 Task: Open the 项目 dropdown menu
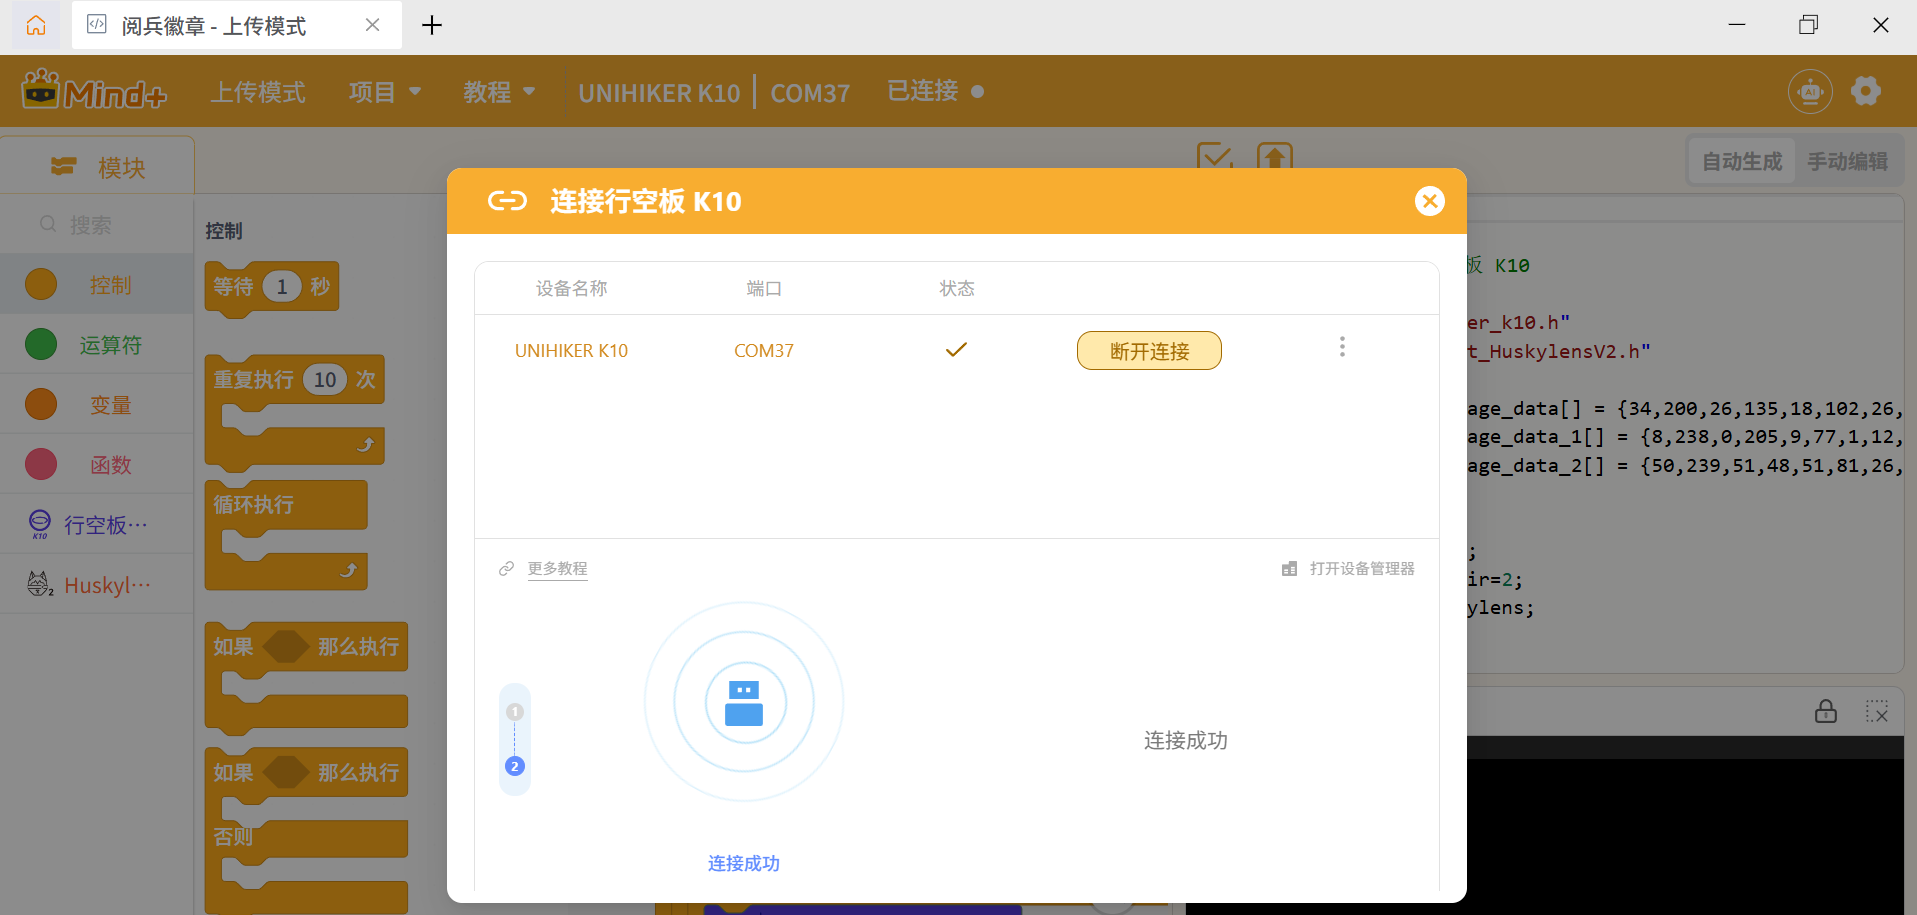pyautogui.click(x=385, y=92)
